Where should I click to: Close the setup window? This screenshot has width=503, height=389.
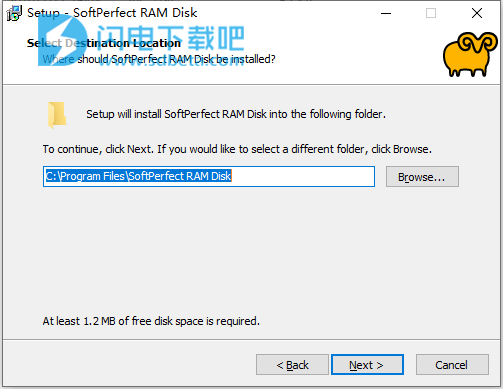(477, 13)
